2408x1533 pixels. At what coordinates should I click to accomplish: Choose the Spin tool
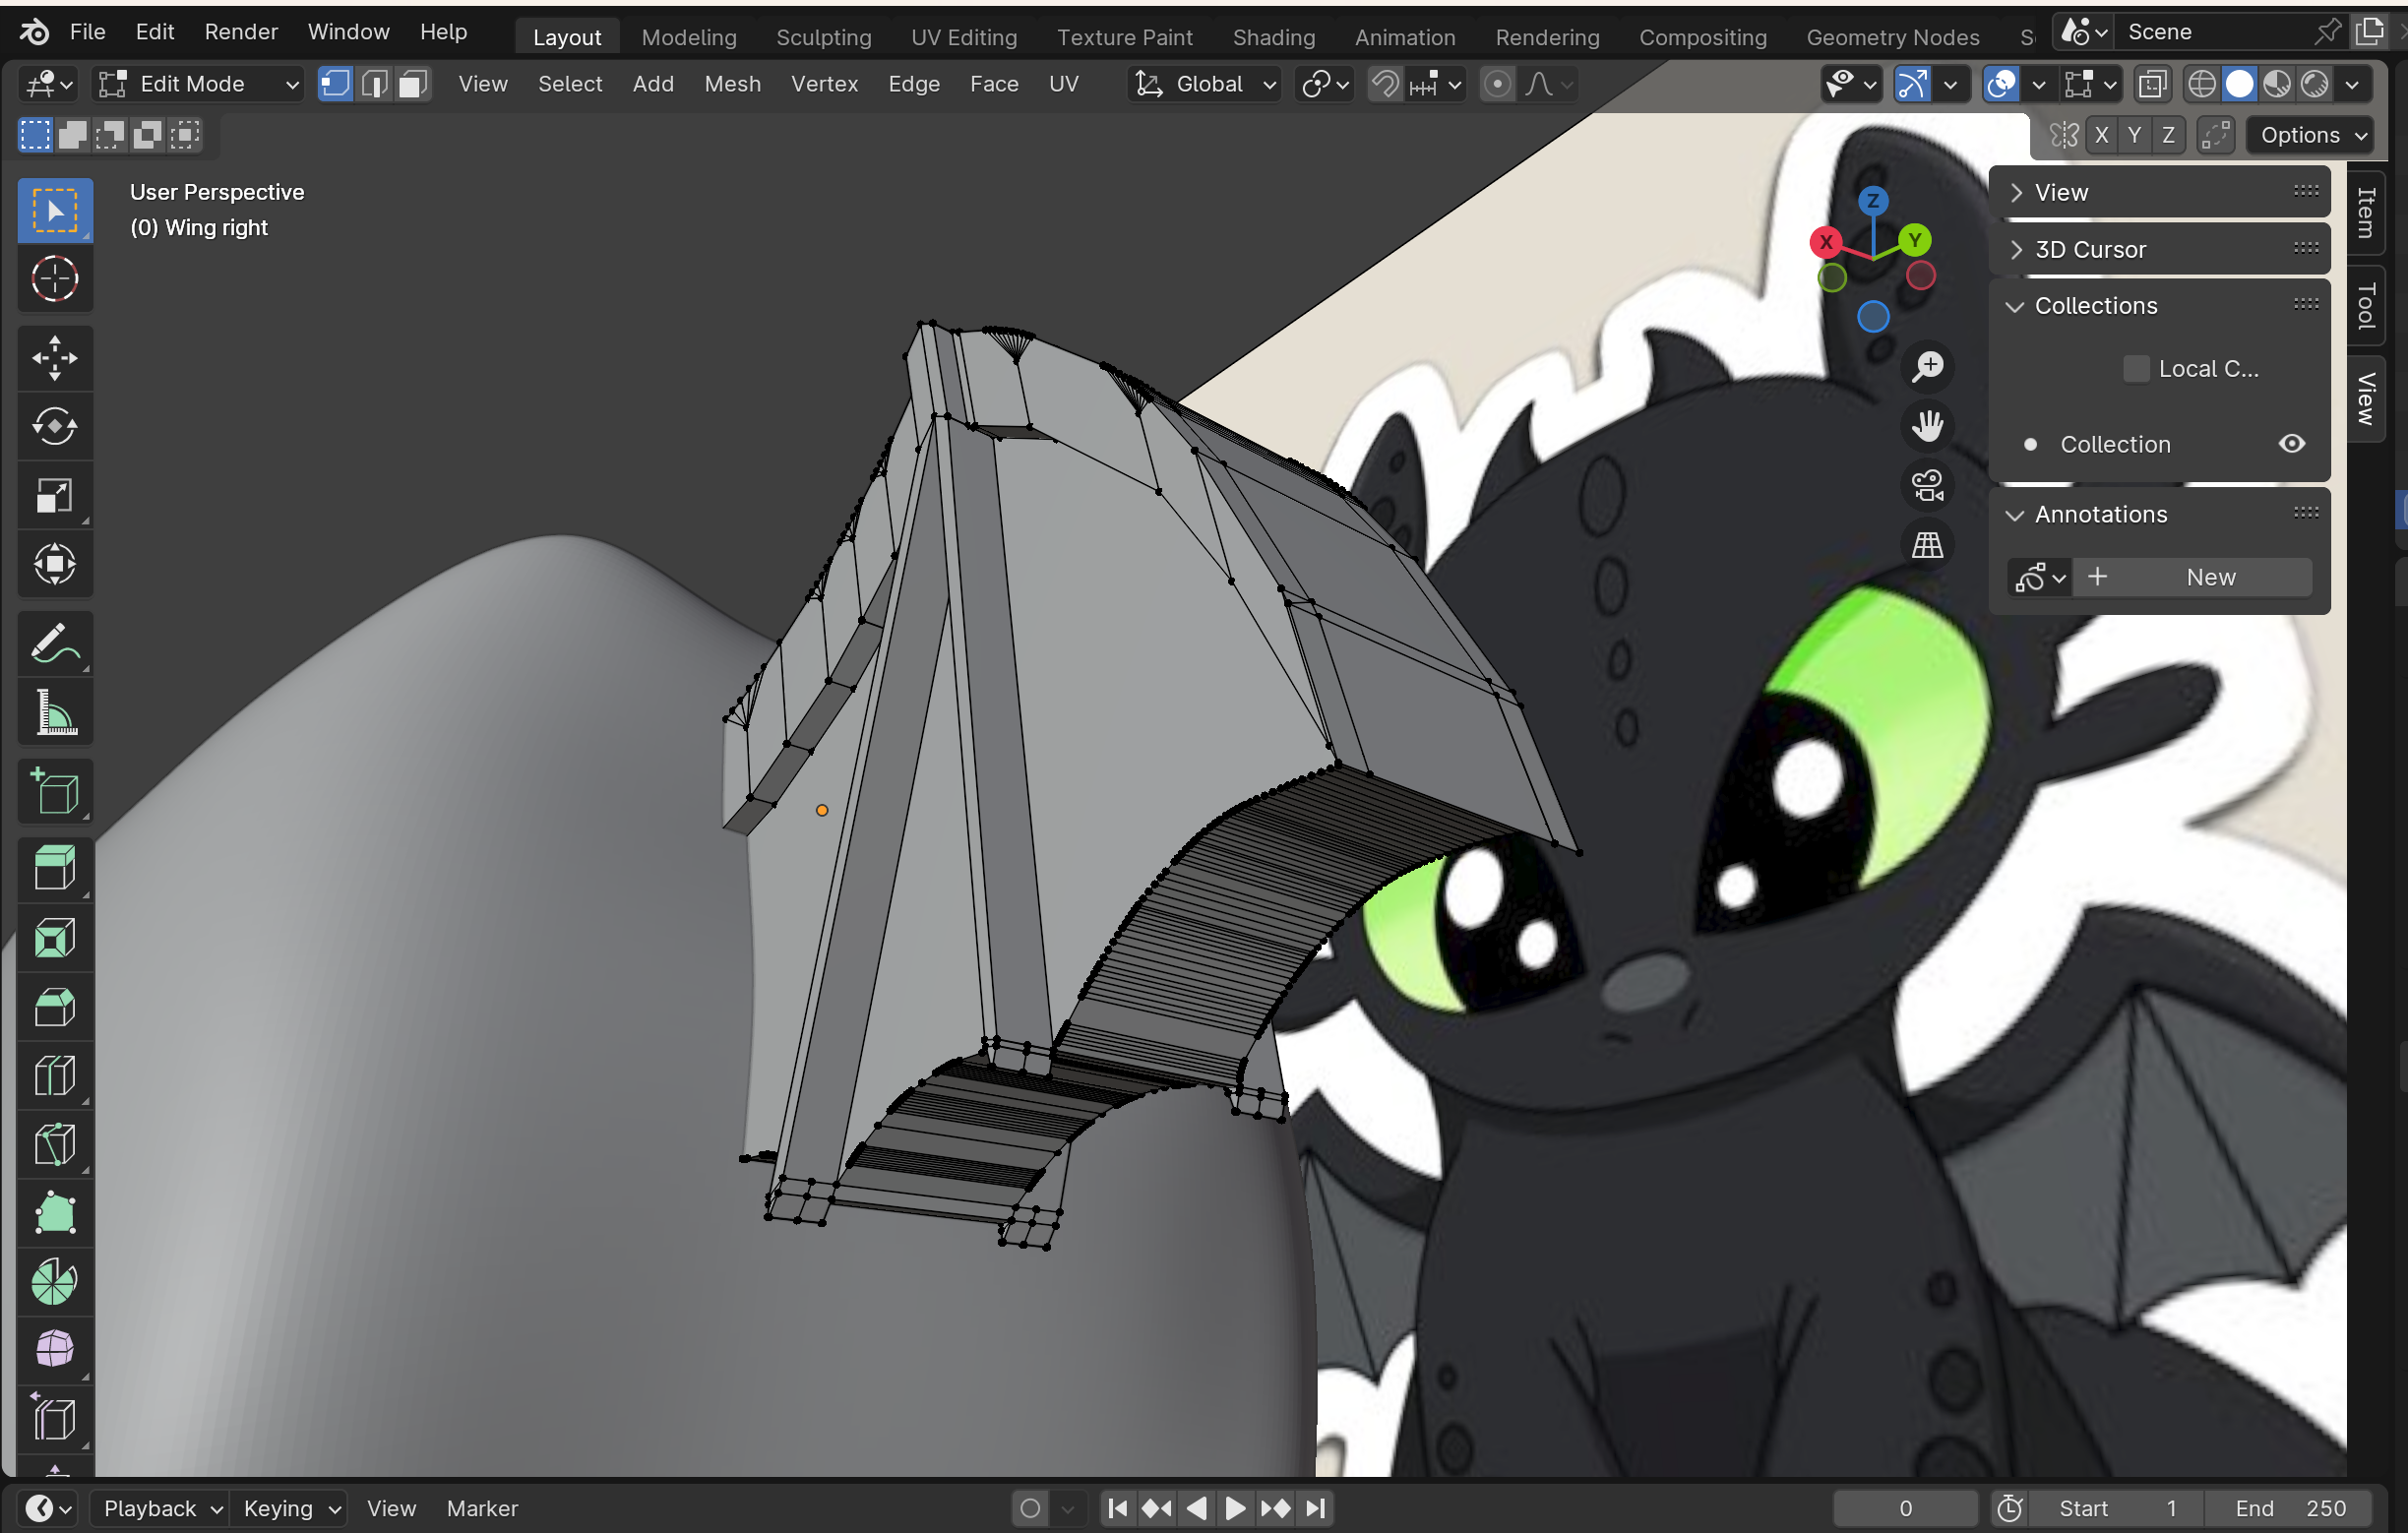pos(55,1282)
